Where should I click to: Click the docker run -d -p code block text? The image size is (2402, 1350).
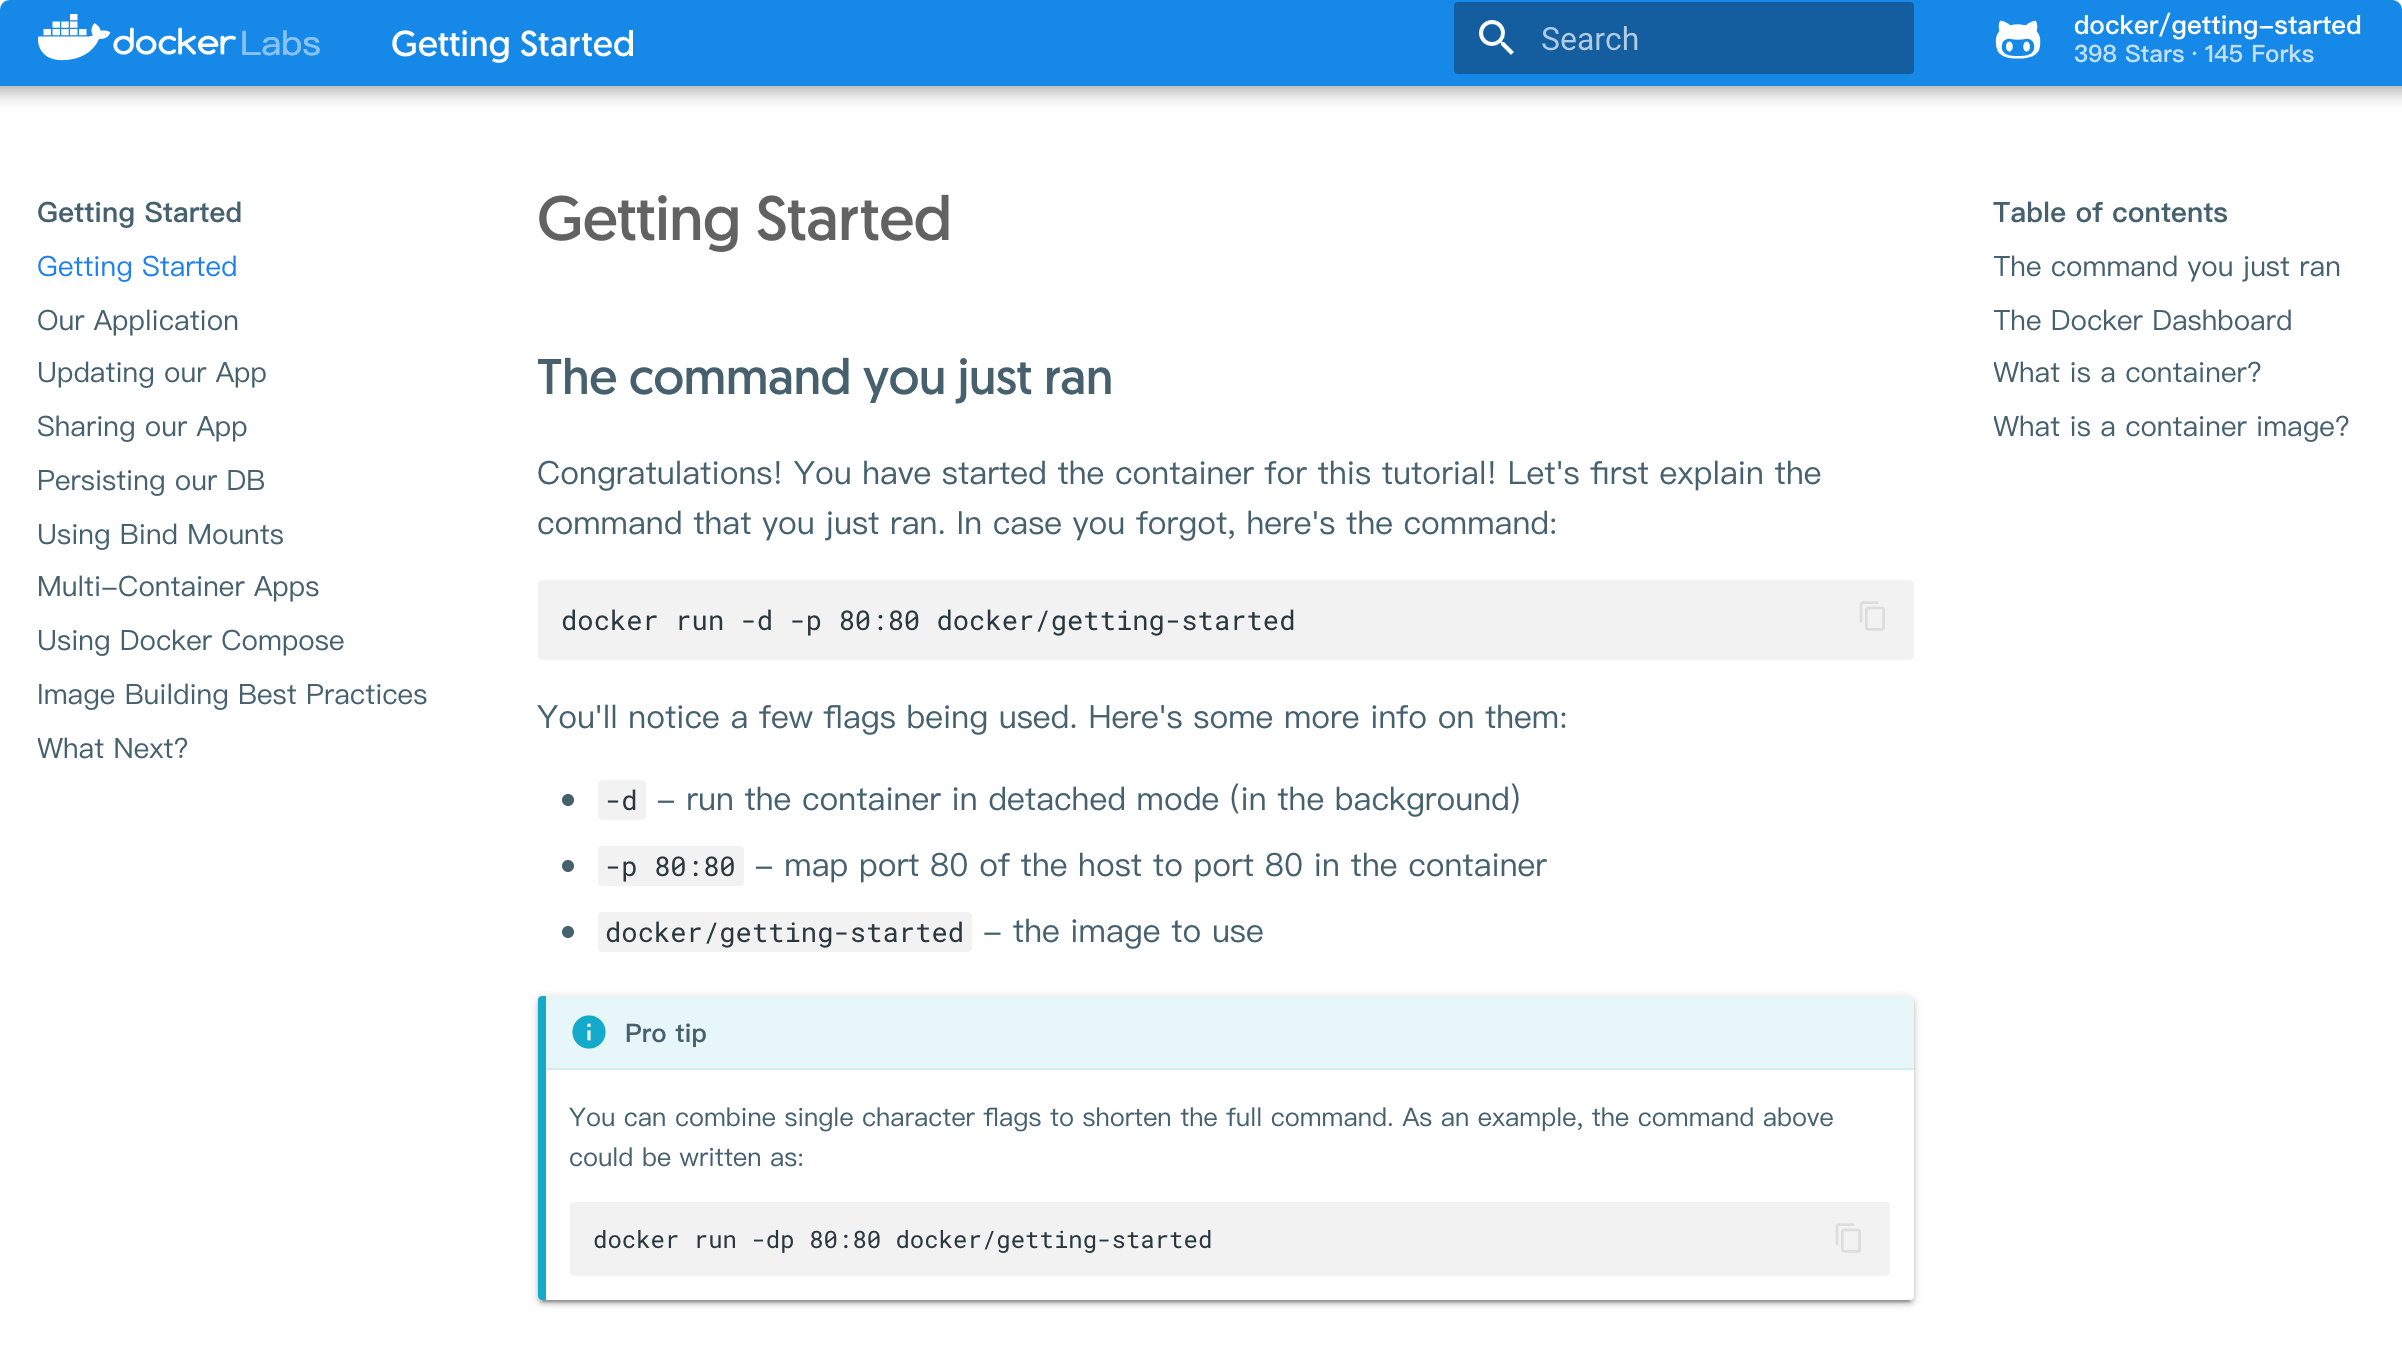tap(928, 621)
